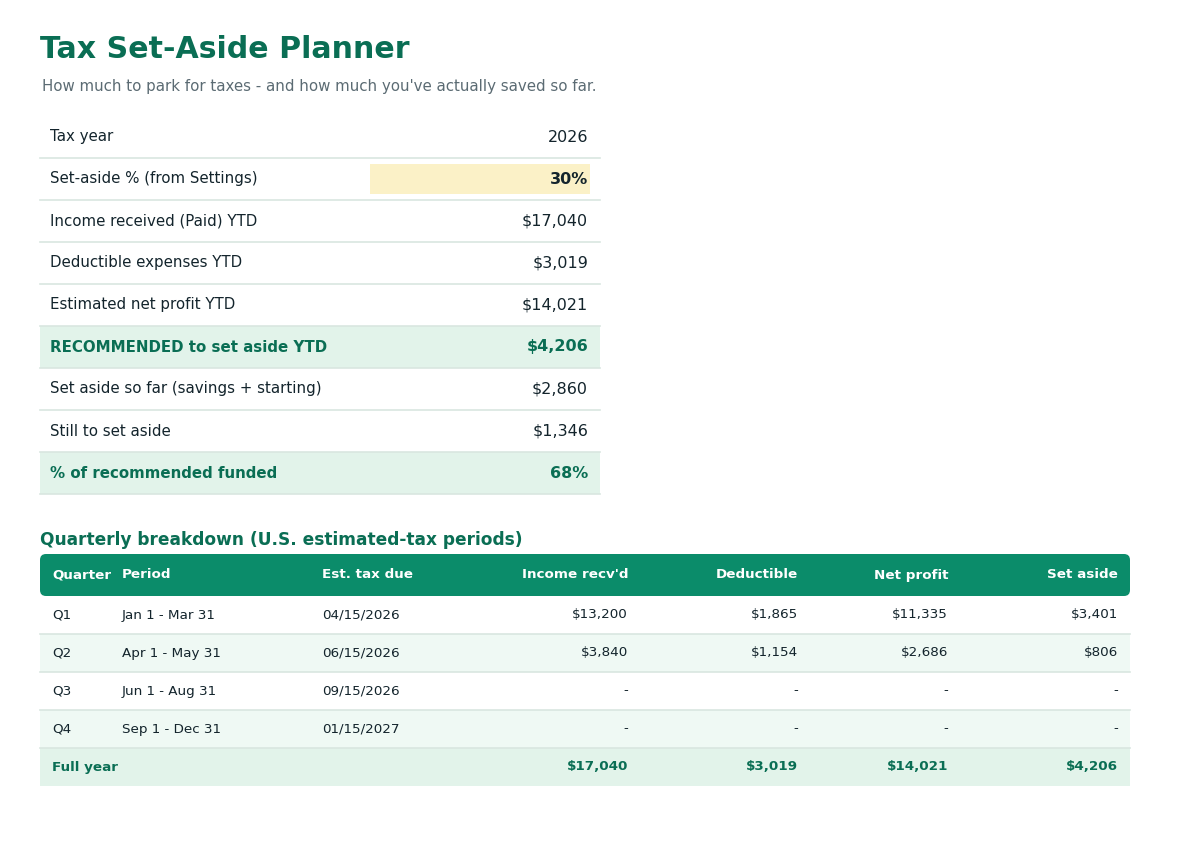1190x860 pixels.
Task: Select Q1 deductible value $1,865
Action: (773, 614)
